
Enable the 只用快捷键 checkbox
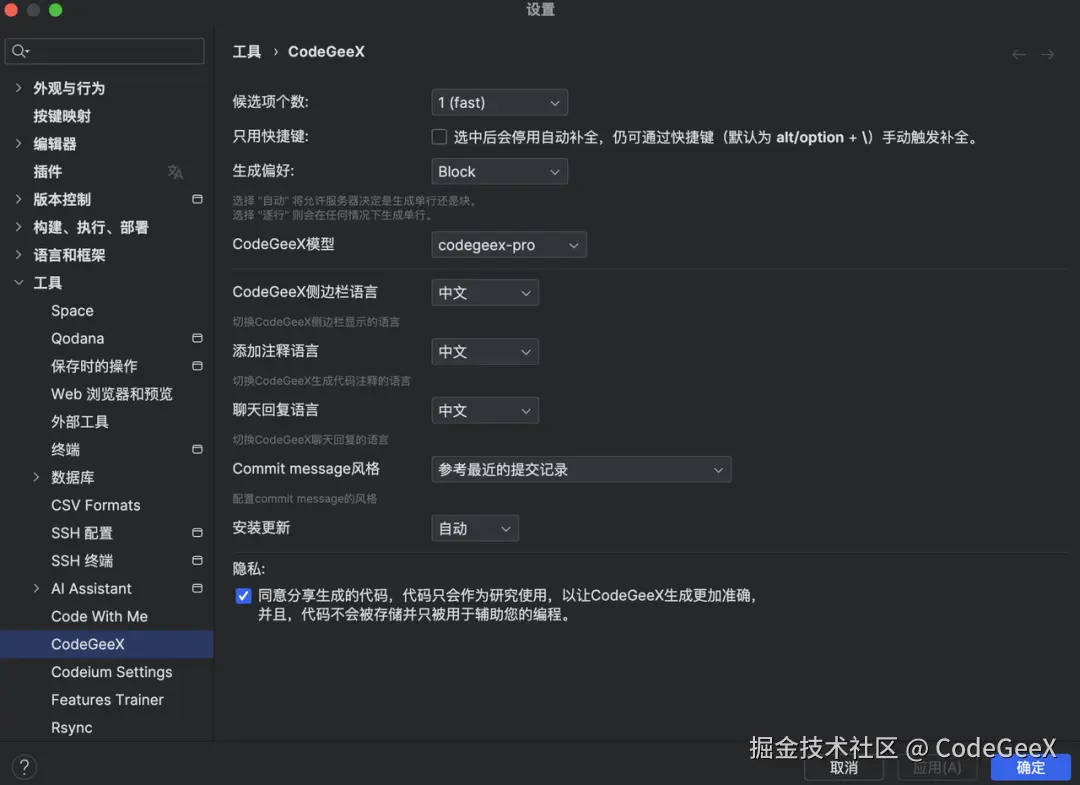click(439, 136)
